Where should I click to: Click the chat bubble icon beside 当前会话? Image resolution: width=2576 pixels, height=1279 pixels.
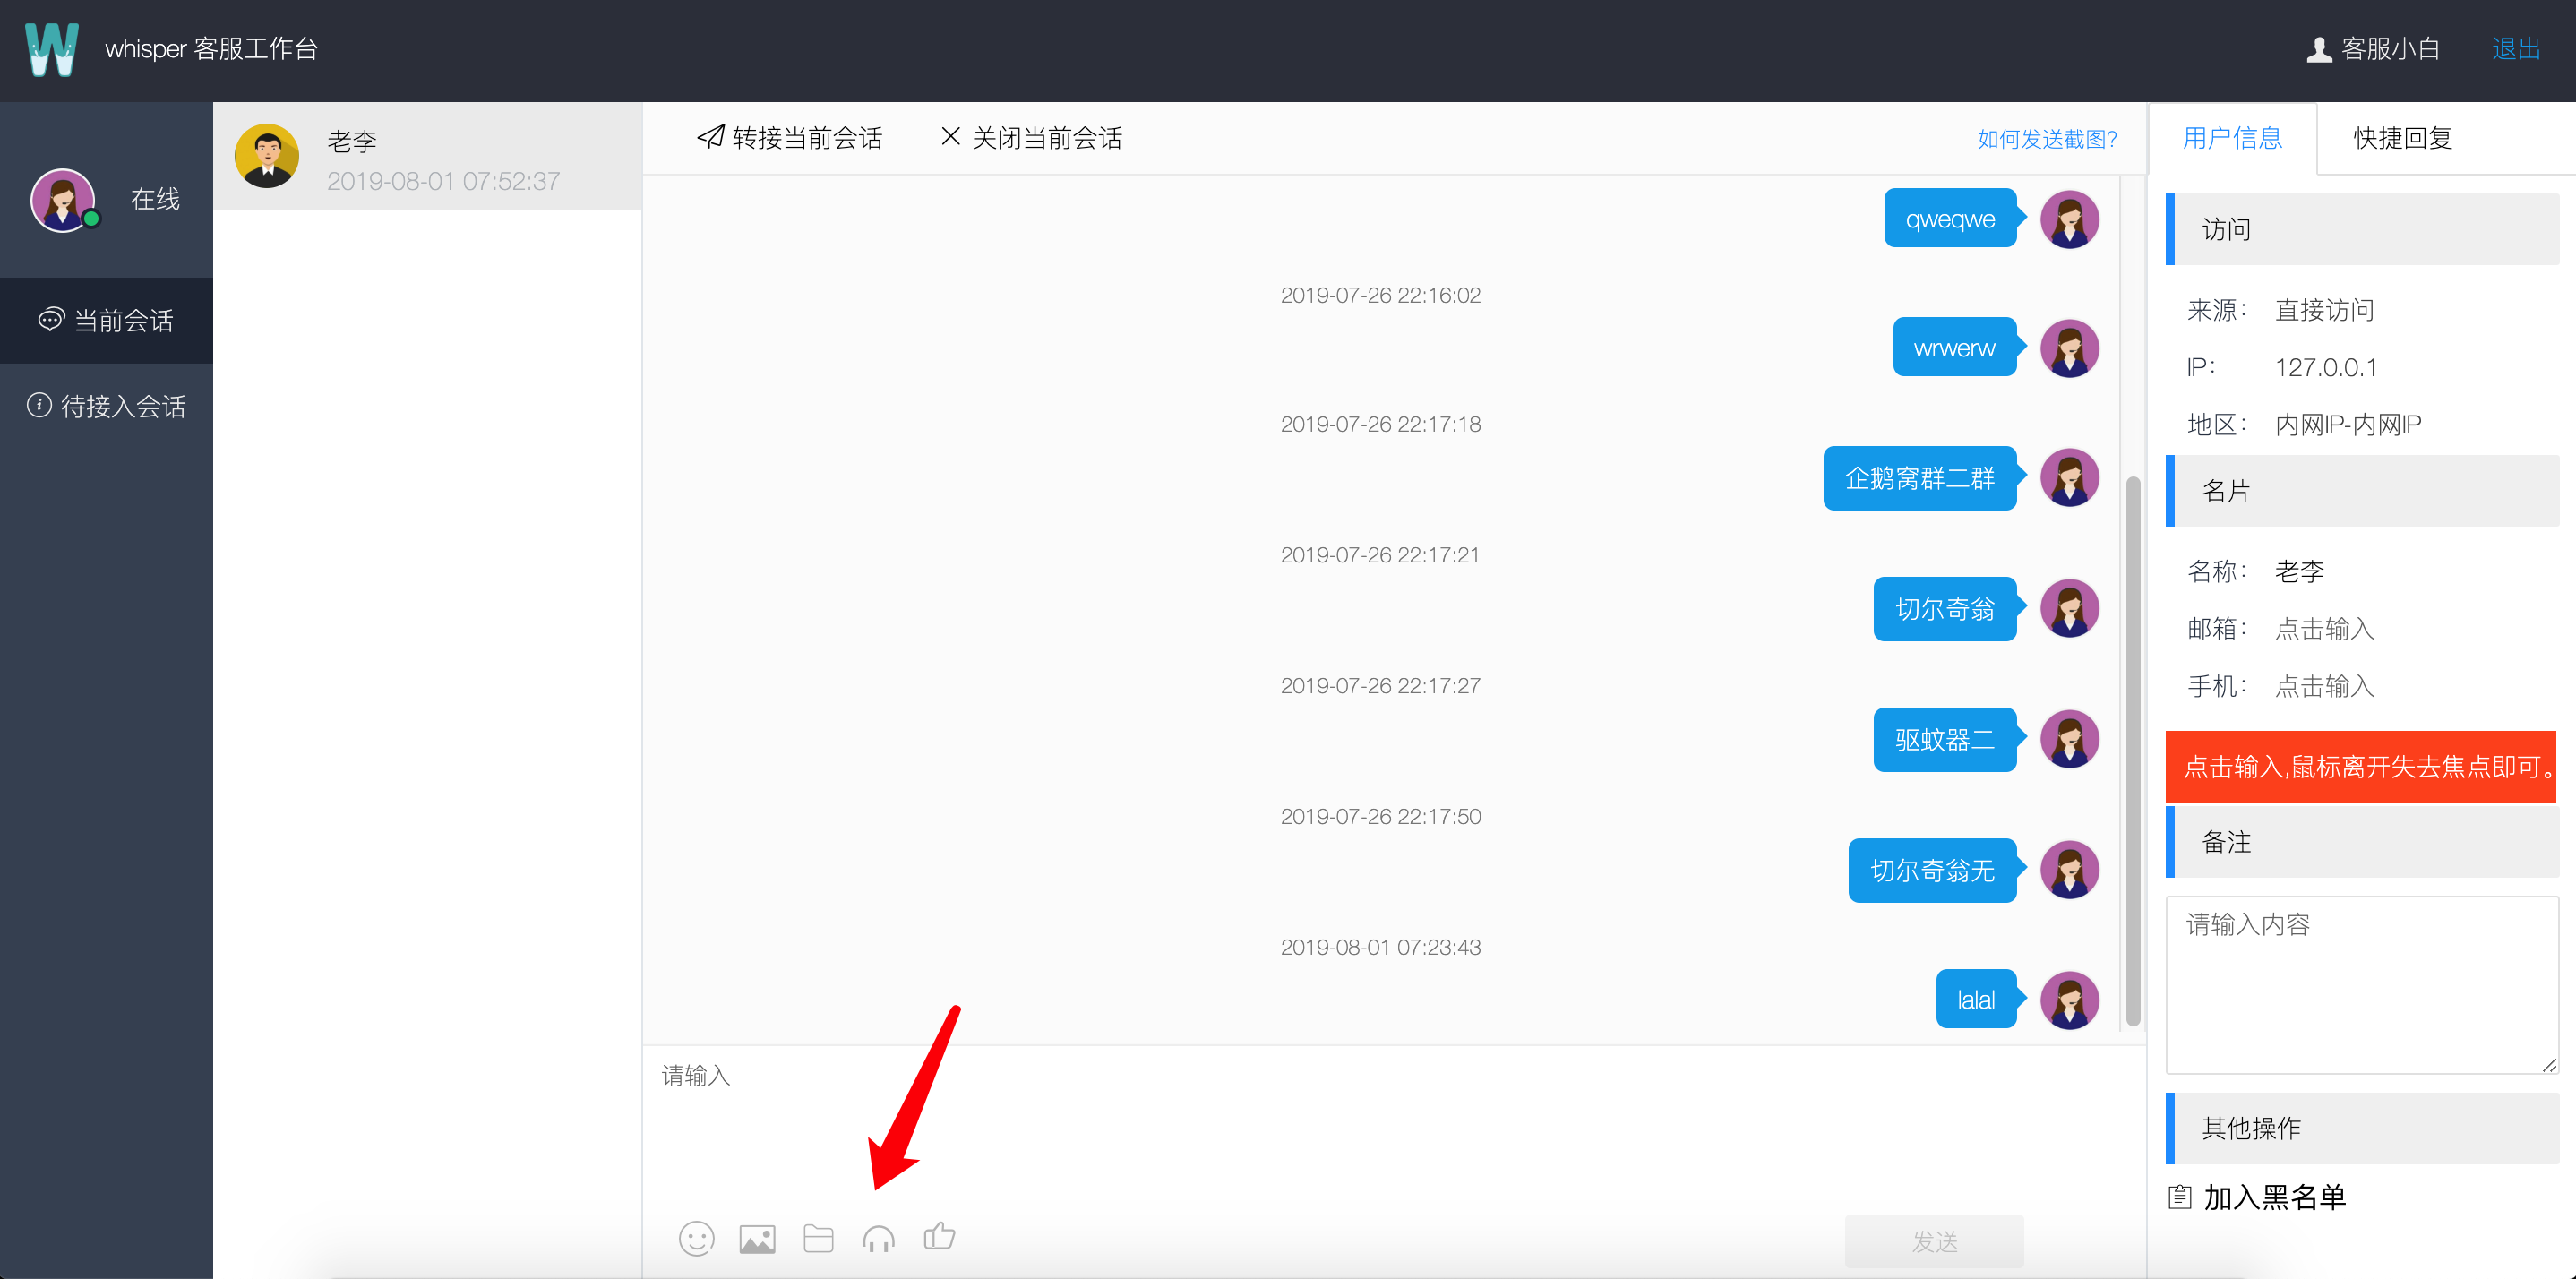point(51,320)
